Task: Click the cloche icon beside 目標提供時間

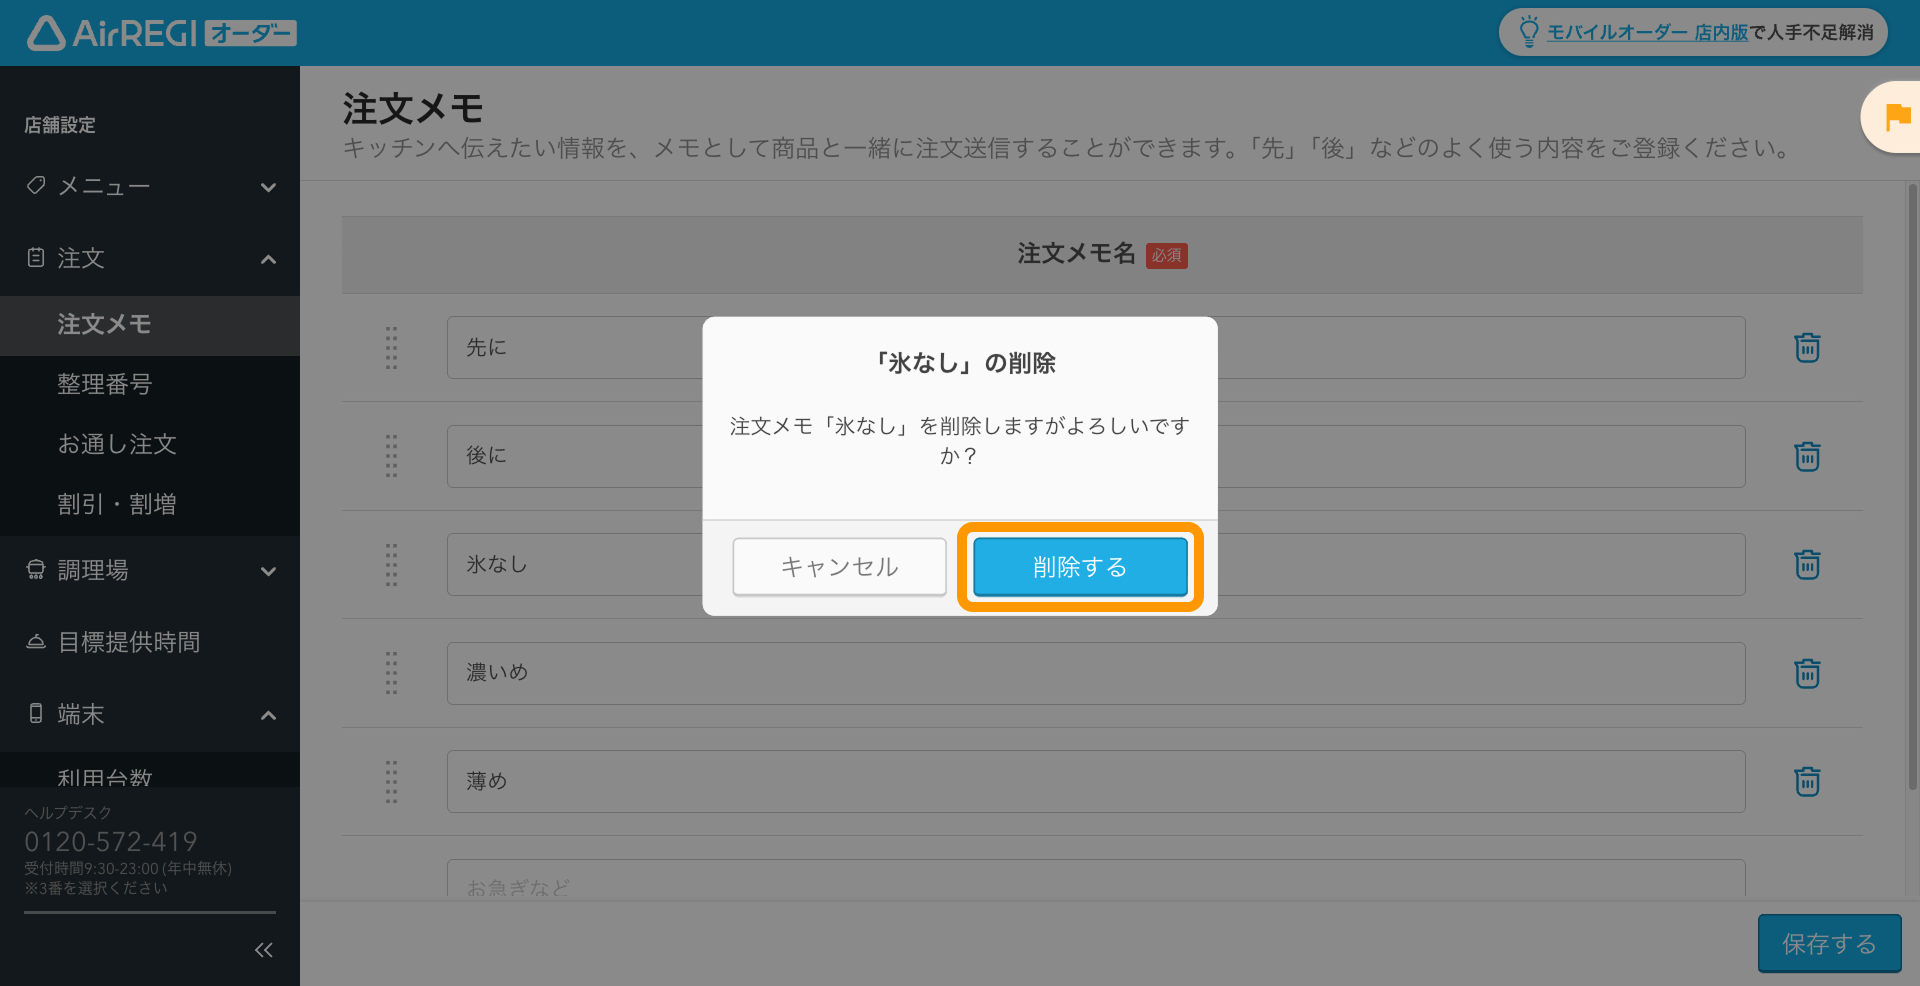Action: pyautogui.click(x=36, y=642)
